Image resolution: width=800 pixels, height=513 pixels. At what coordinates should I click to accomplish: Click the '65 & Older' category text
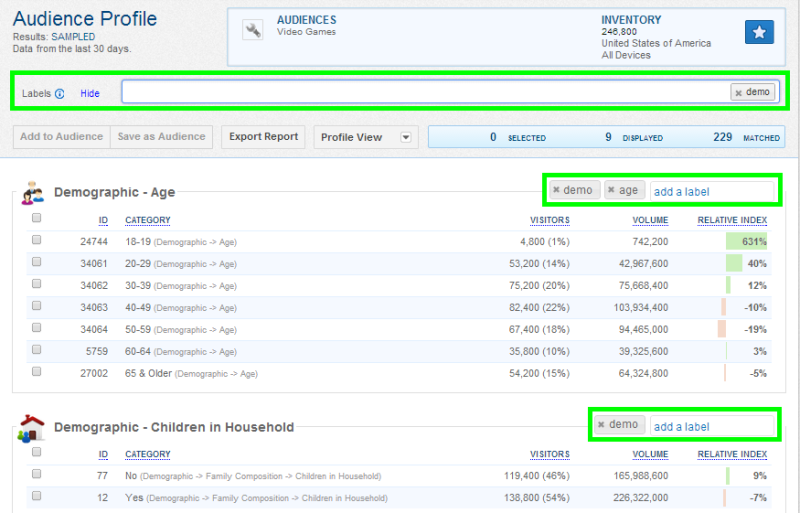tap(148, 373)
